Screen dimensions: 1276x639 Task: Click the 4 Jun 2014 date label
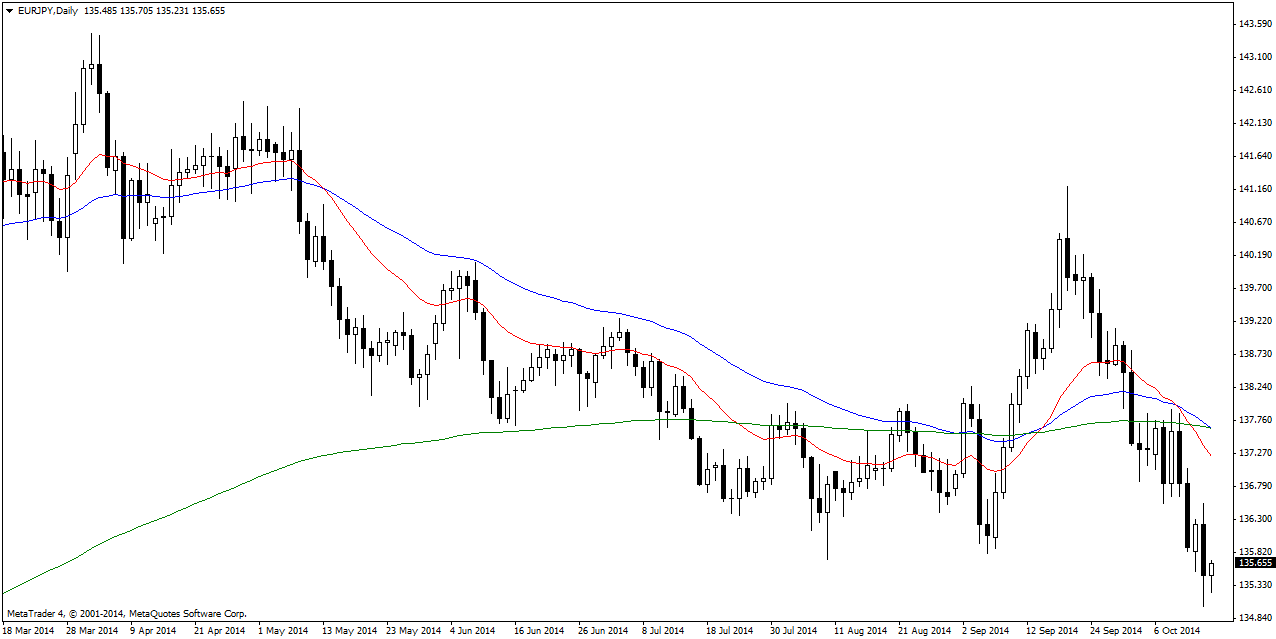pos(472,631)
